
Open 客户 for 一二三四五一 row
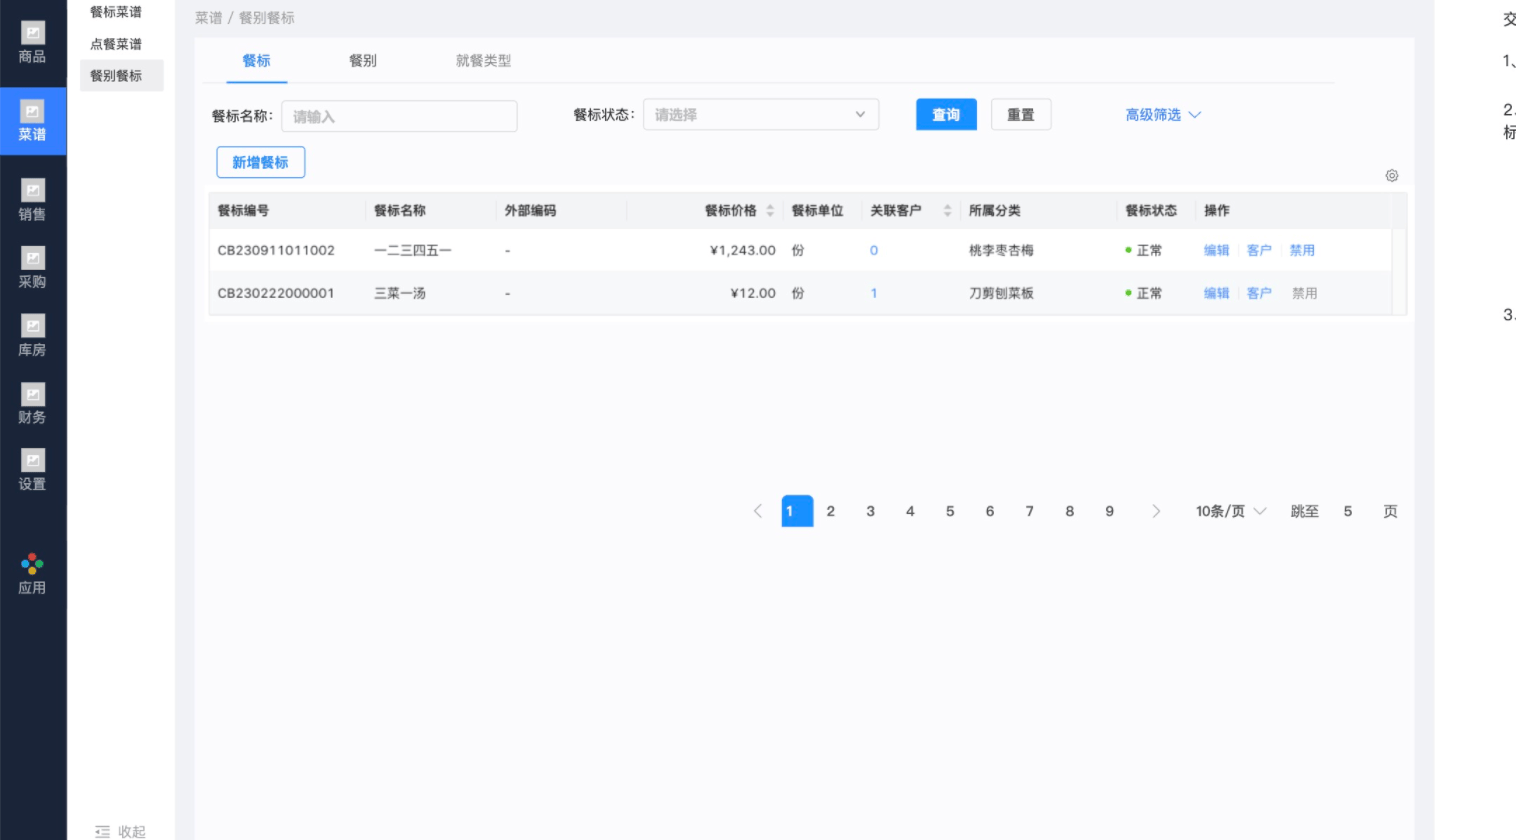[1259, 251]
